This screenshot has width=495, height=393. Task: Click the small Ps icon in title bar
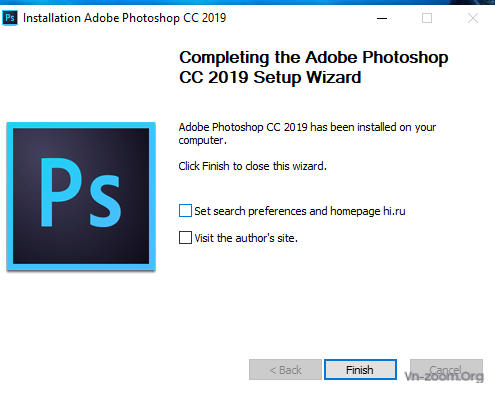[10, 18]
